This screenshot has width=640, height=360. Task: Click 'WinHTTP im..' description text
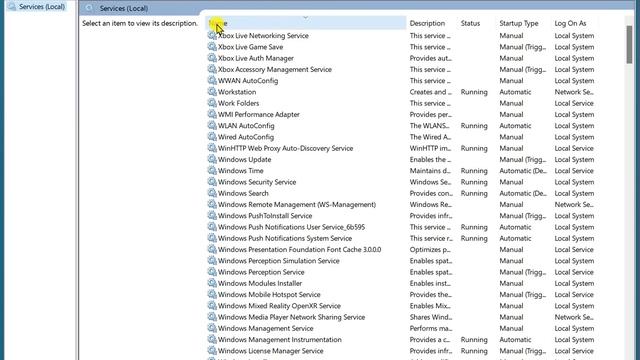click(430, 149)
